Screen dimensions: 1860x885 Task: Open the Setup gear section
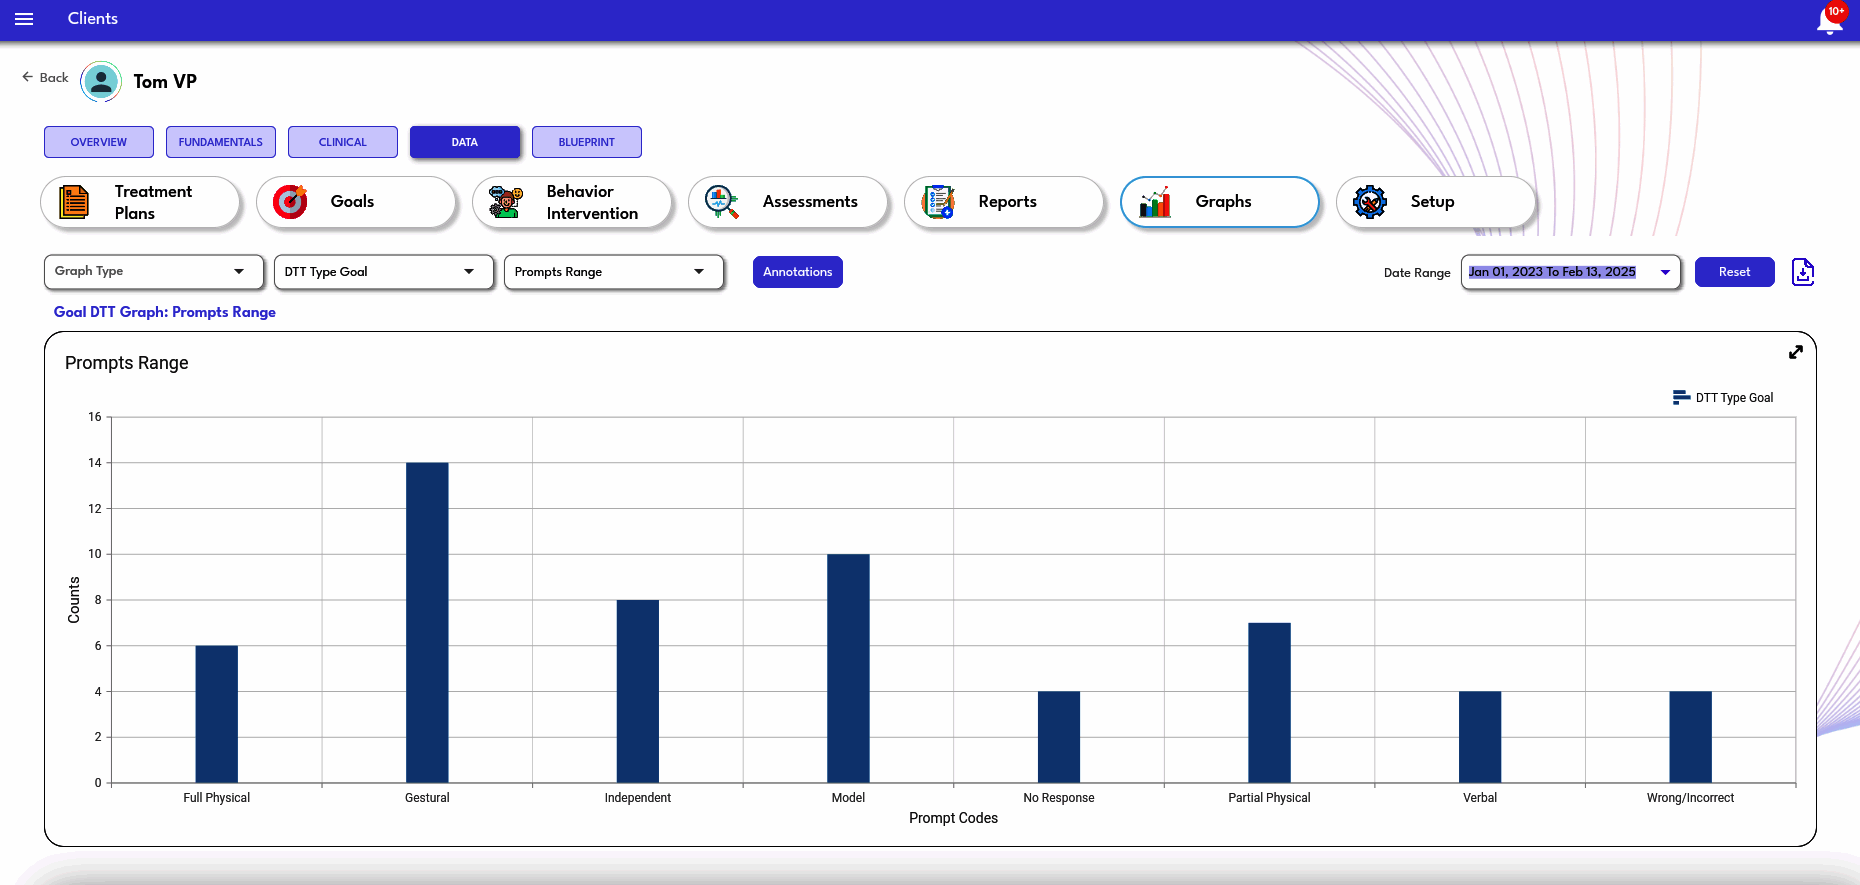[x=1437, y=202]
